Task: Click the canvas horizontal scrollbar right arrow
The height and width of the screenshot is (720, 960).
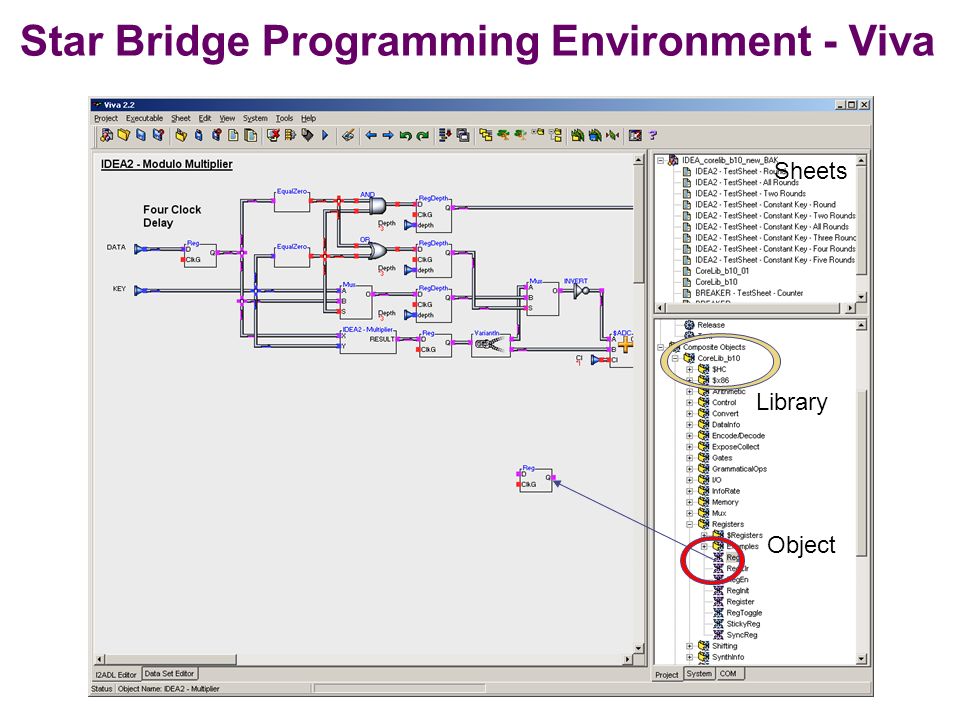Action: [x=628, y=659]
